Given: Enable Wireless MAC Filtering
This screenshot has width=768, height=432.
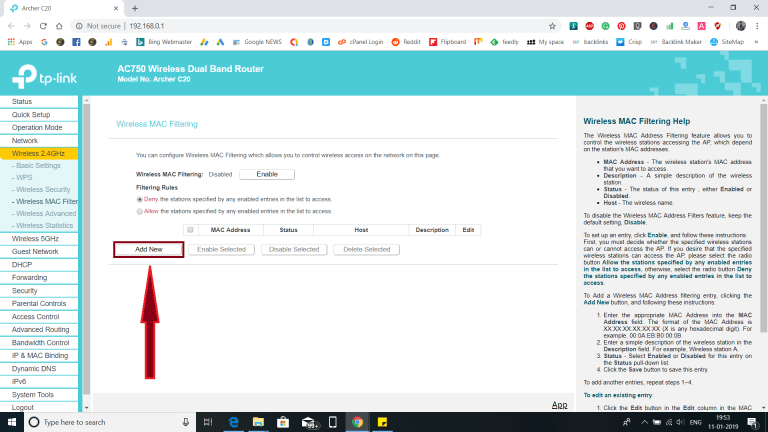Looking at the screenshot, I should (267, 174).
